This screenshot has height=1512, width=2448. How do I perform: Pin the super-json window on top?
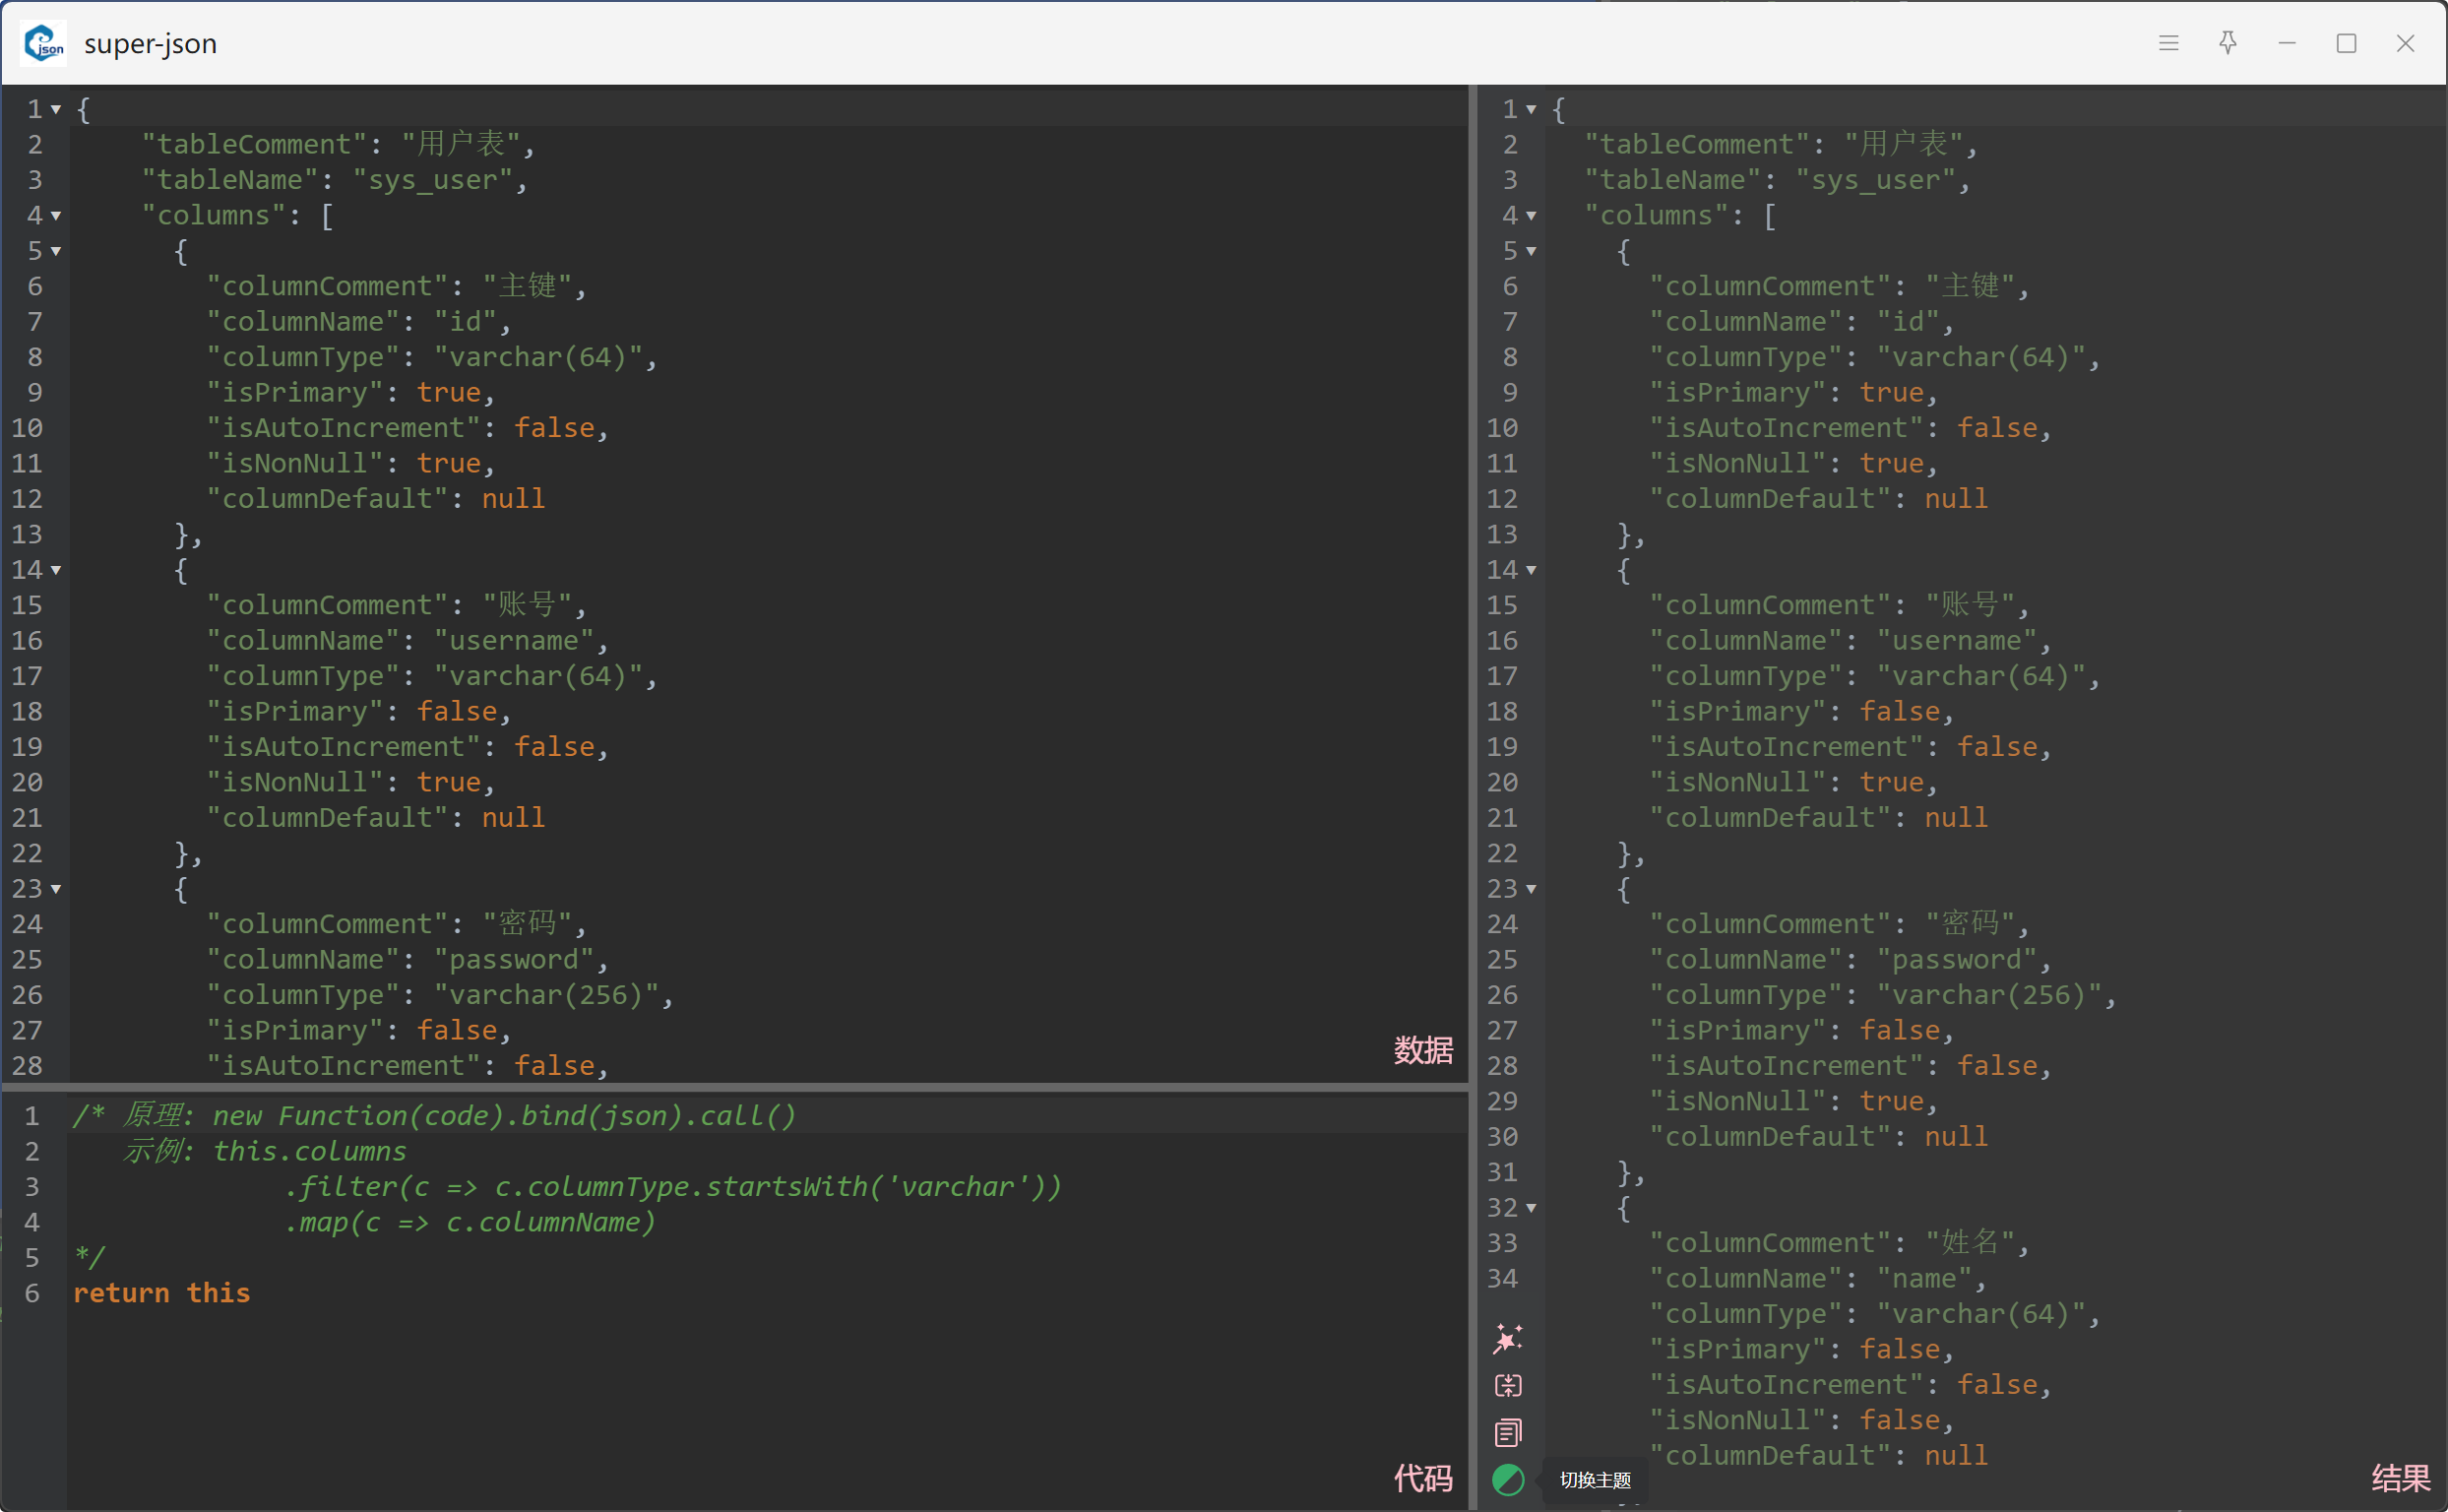pos(2228,43)
